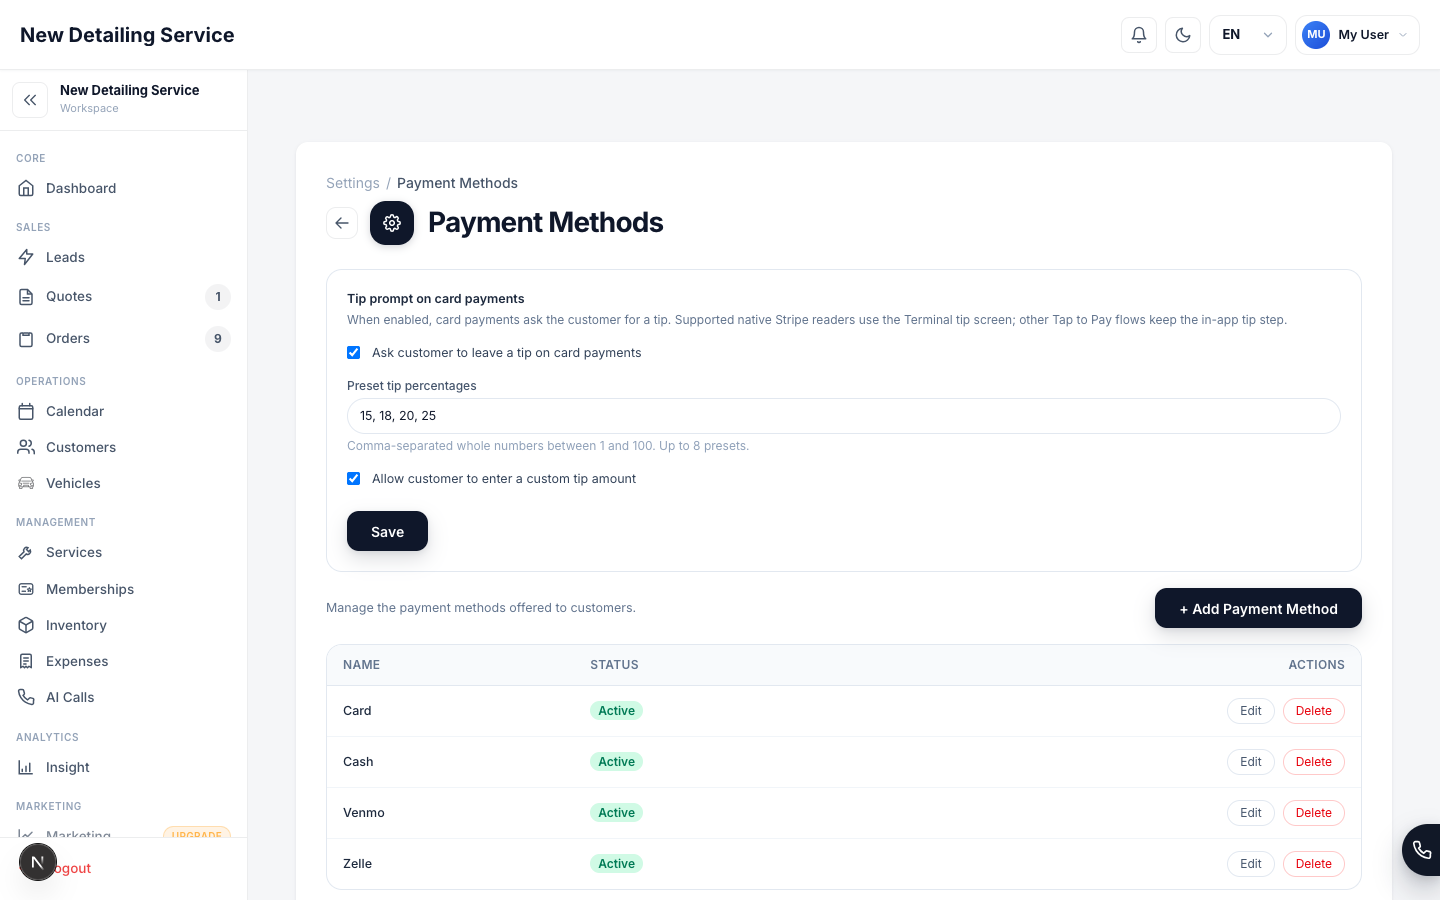Click the Inventory box icon
1440x900 pixels.
pos(27,625)
